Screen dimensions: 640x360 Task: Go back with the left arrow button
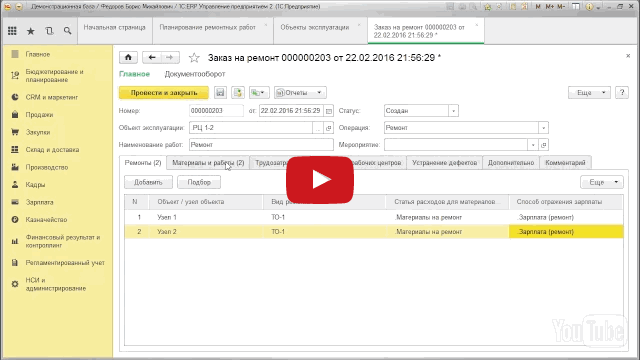point(152,58)
